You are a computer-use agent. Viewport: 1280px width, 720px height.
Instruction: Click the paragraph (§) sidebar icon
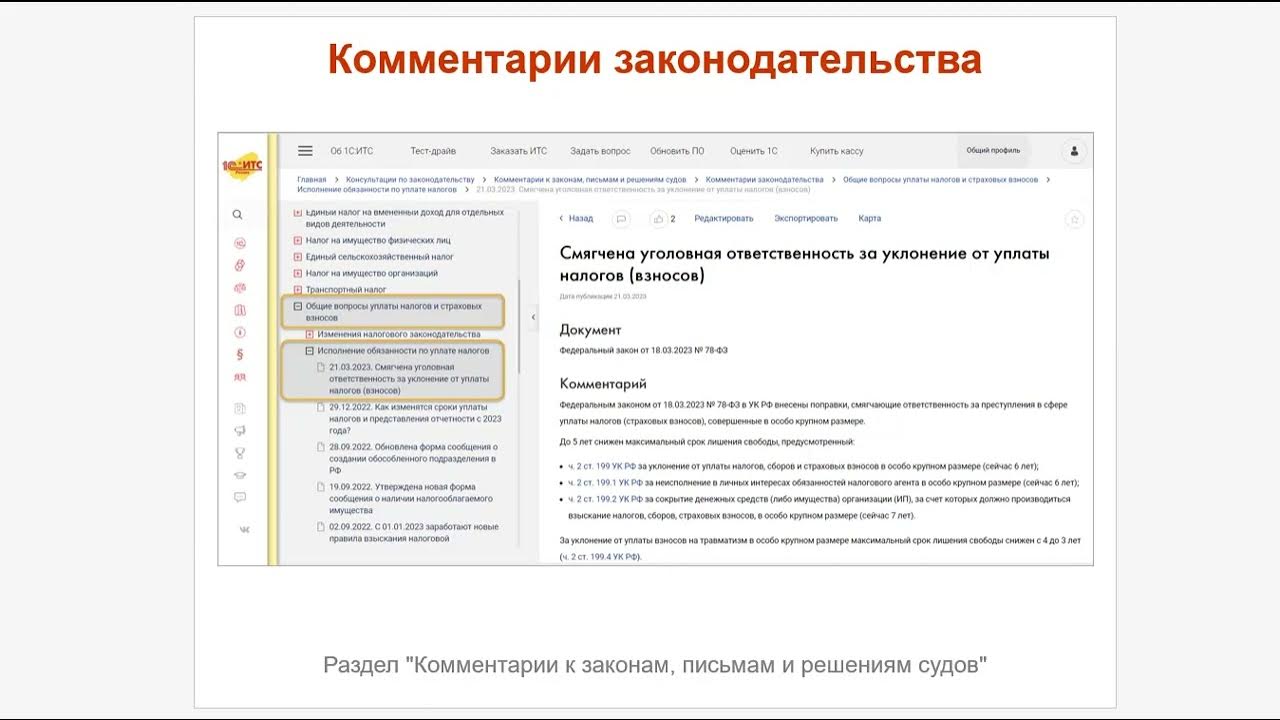pos(239,354)
